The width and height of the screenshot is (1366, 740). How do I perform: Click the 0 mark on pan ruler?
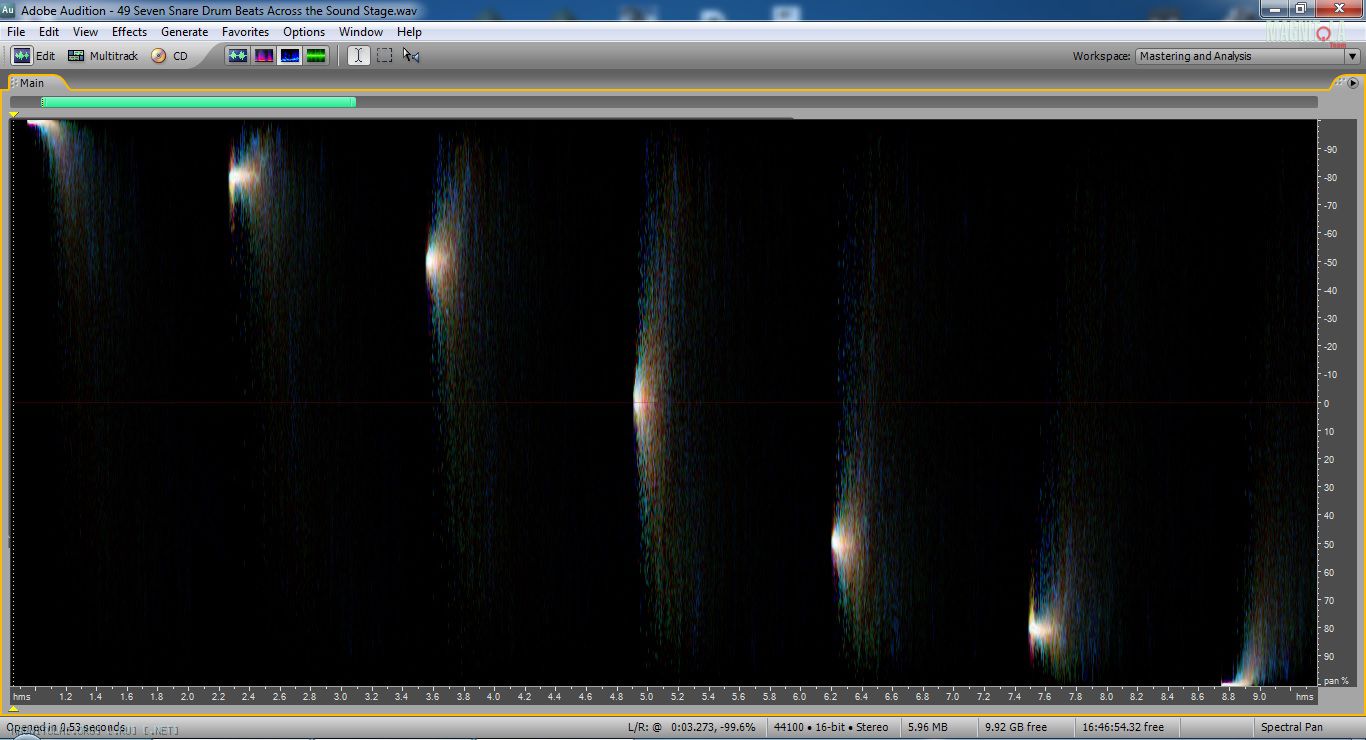(1326, 403)
